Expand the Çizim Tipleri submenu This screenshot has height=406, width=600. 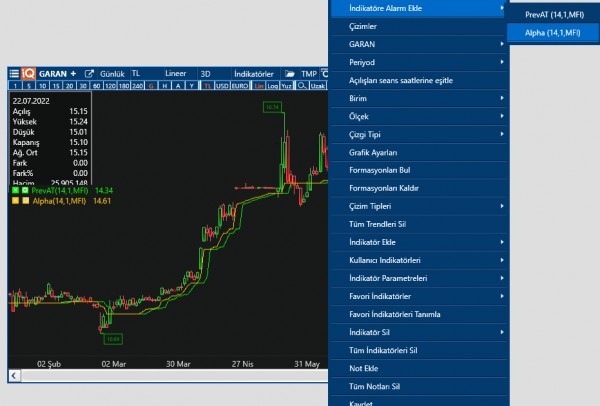click(x=419, y=206)
